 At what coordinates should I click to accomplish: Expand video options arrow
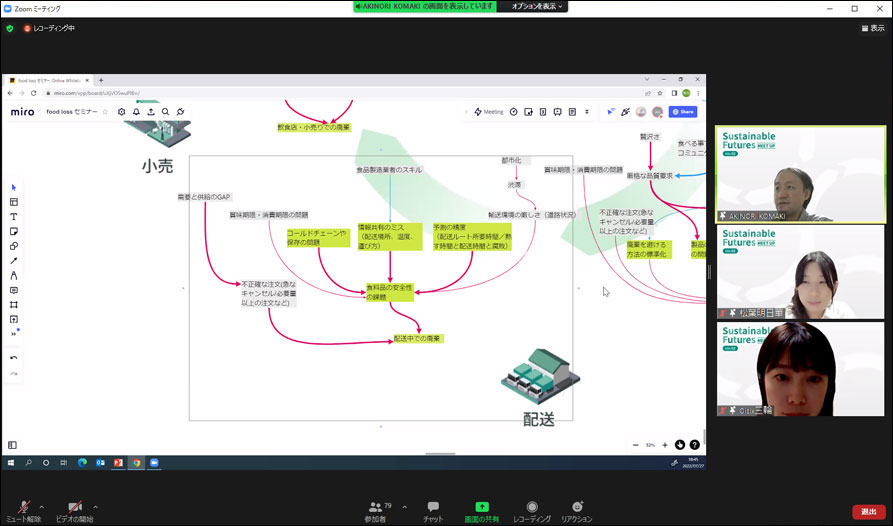coord(95,507)
